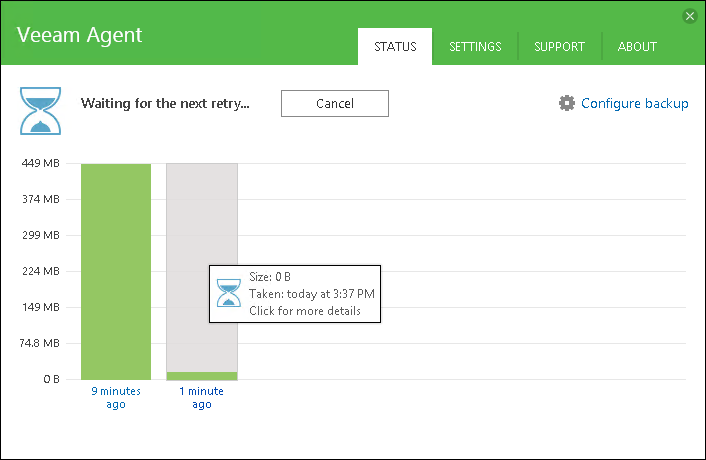Viewport: 706px width, 460px height.
Task: Click the "1 minute ago" label
Action: coord(202,397)
